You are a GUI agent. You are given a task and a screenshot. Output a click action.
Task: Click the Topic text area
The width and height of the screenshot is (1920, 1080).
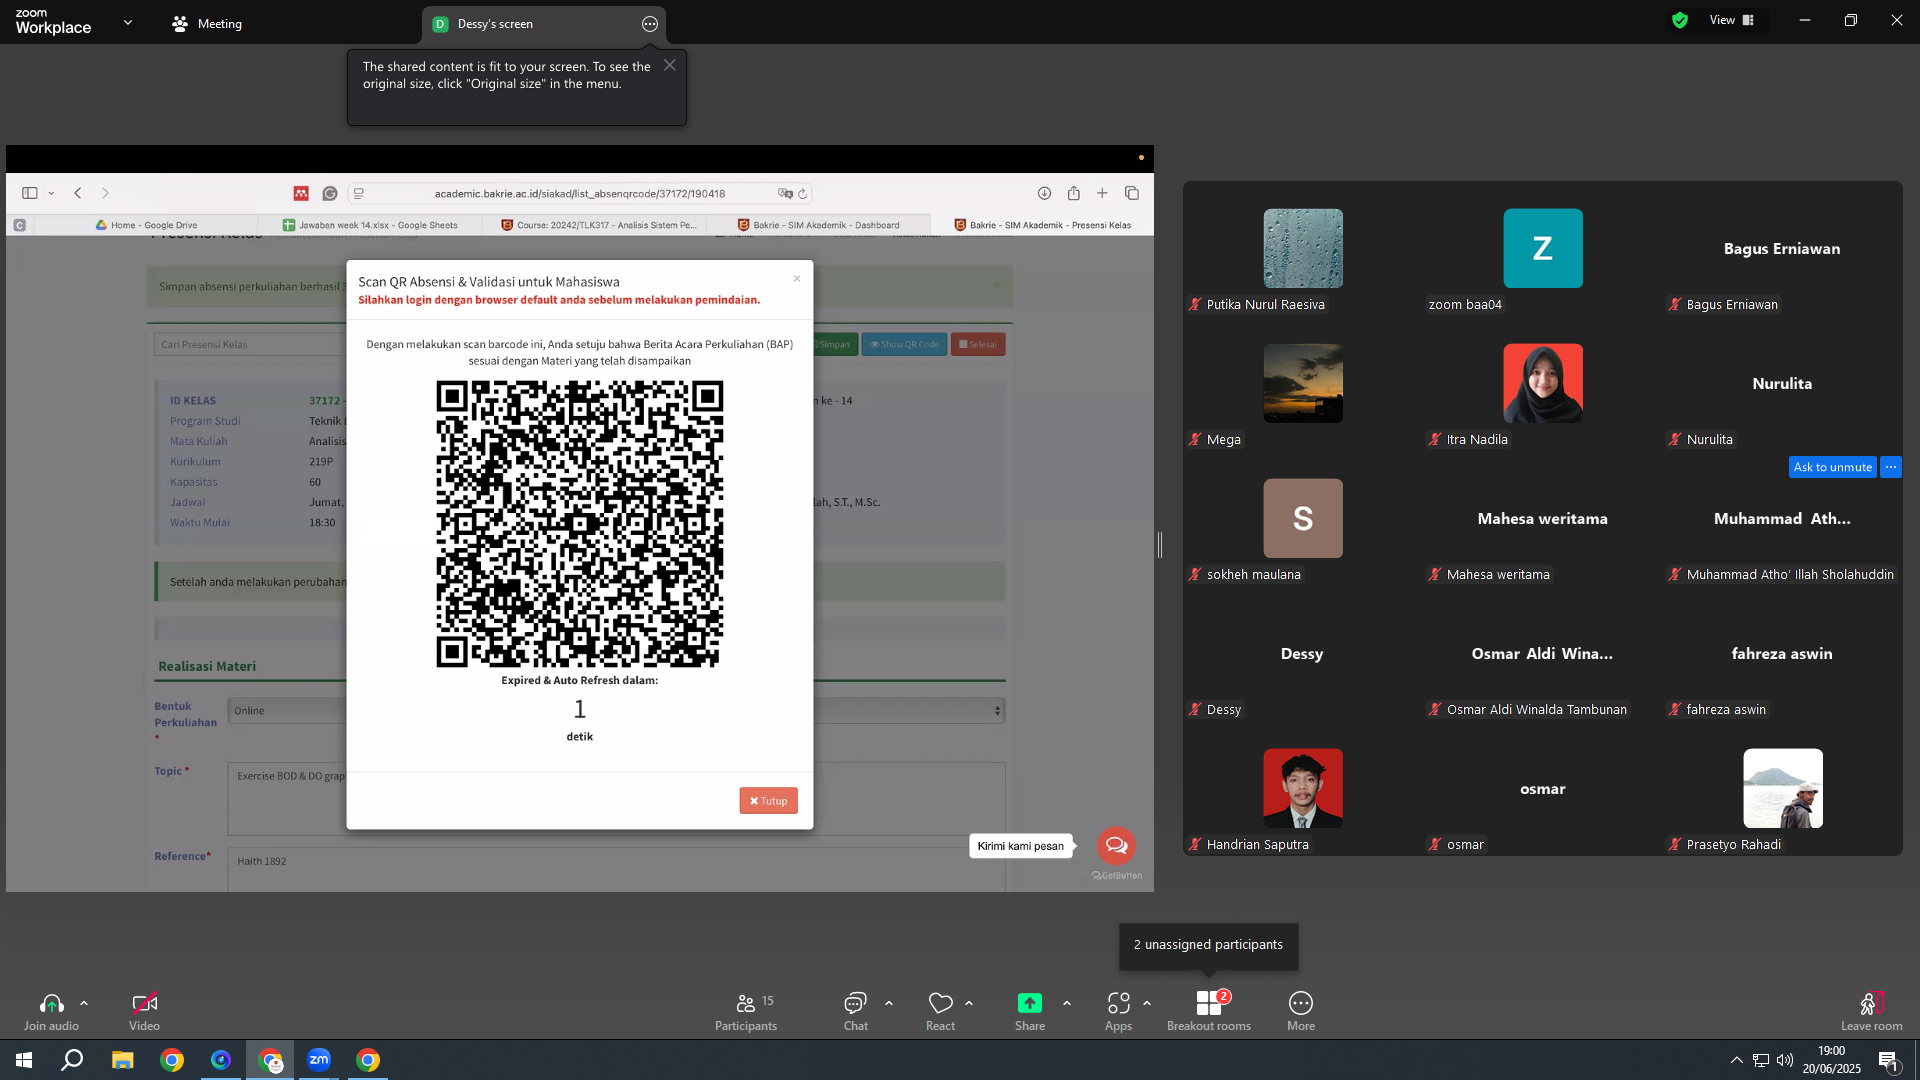pos(616,798)
